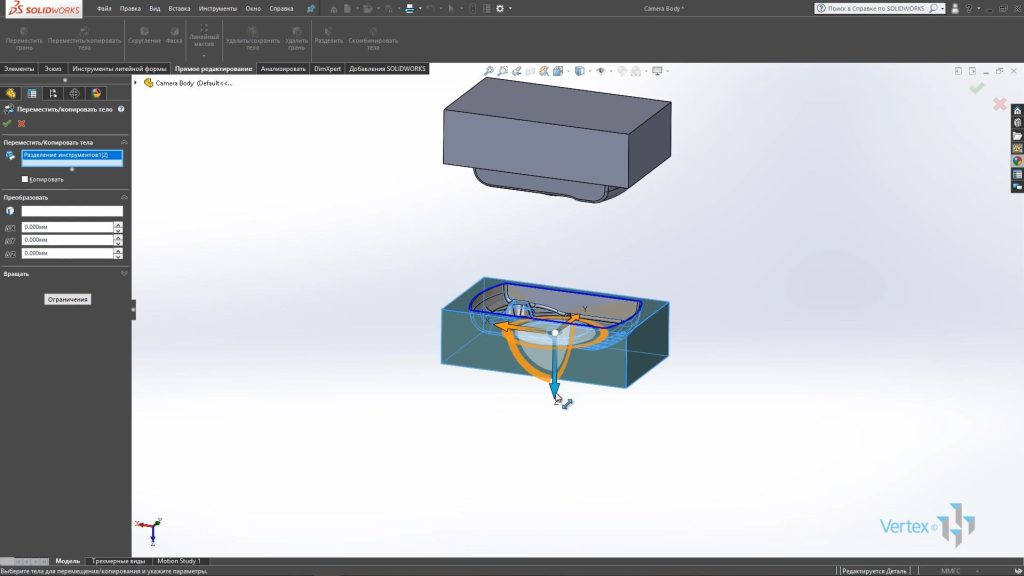Click Zoom to Fit magnifier icon
Image resolution: width=1024 pixels, height=576 pixels.
488,71
